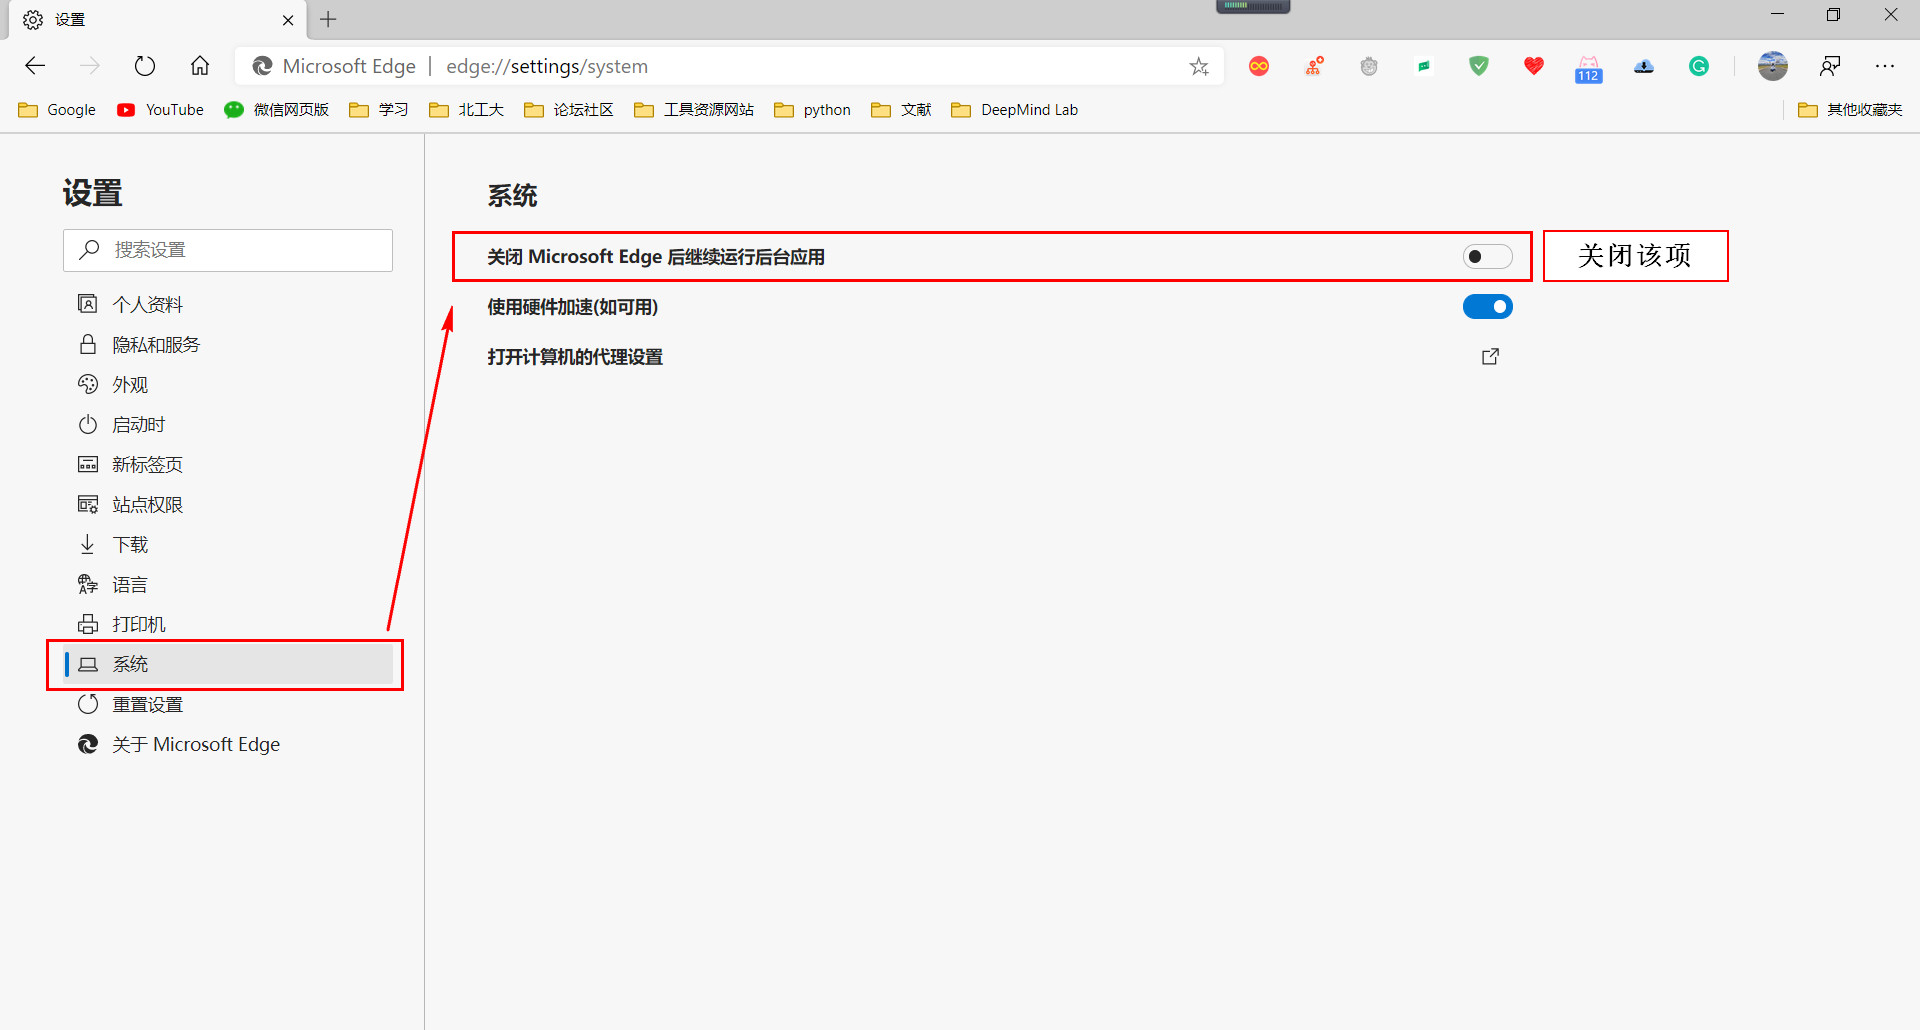Open the 站点权限 settings section
The height and width of the screenshot is (1030, 1920).
pyautogui.click(x=229, y=504)
